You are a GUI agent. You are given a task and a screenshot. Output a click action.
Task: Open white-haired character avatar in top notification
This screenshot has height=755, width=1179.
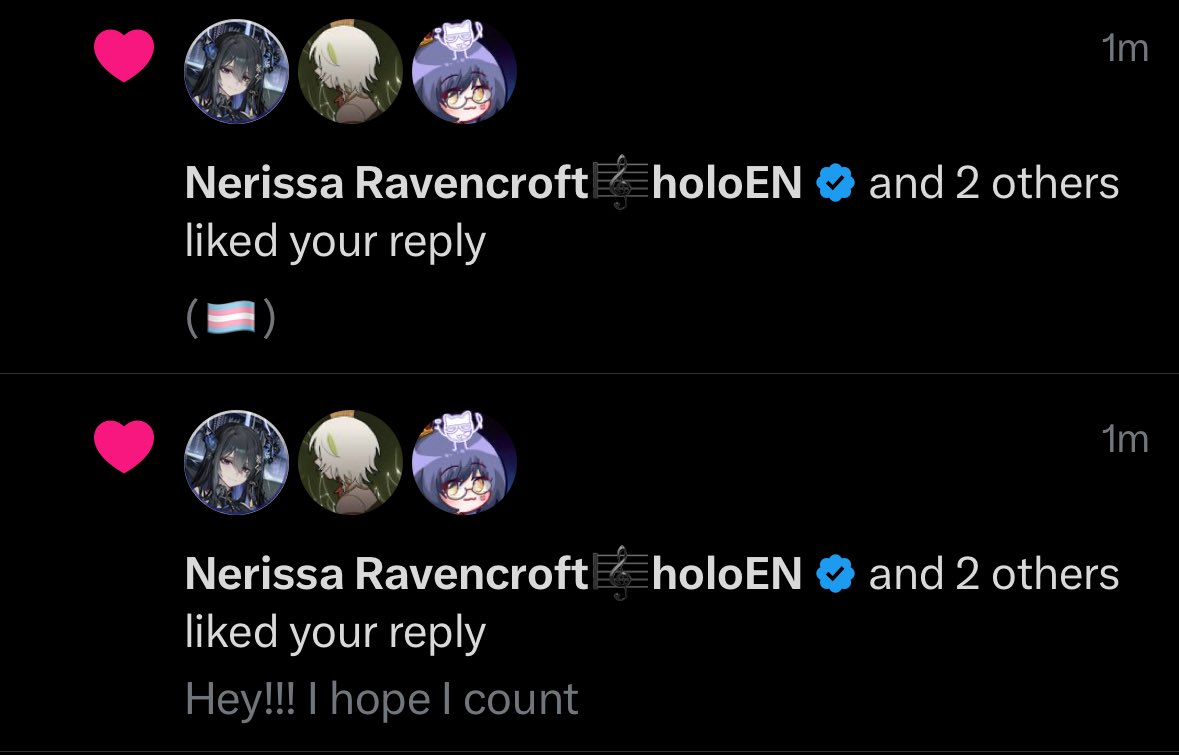pos(350,71)
